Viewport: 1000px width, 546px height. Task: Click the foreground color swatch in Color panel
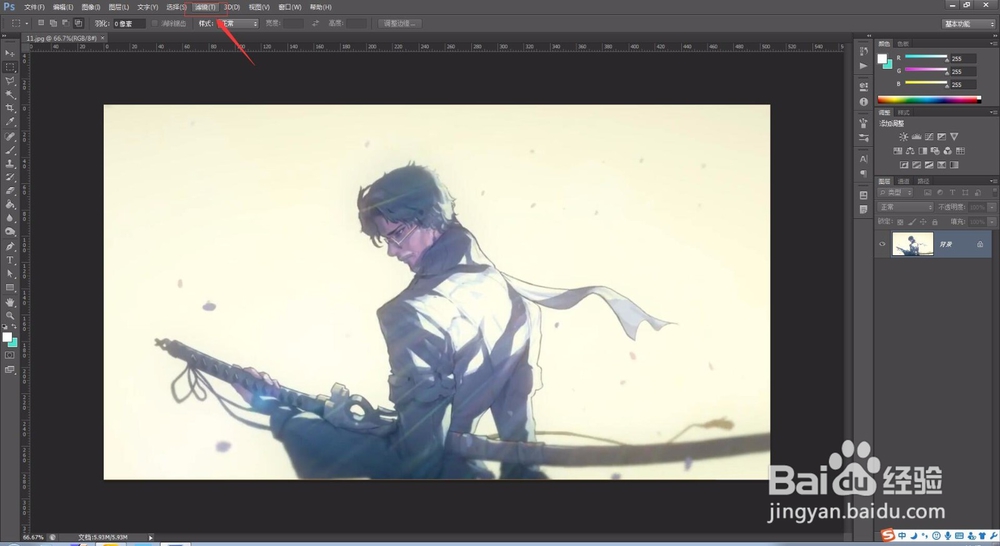pos(881,59)
